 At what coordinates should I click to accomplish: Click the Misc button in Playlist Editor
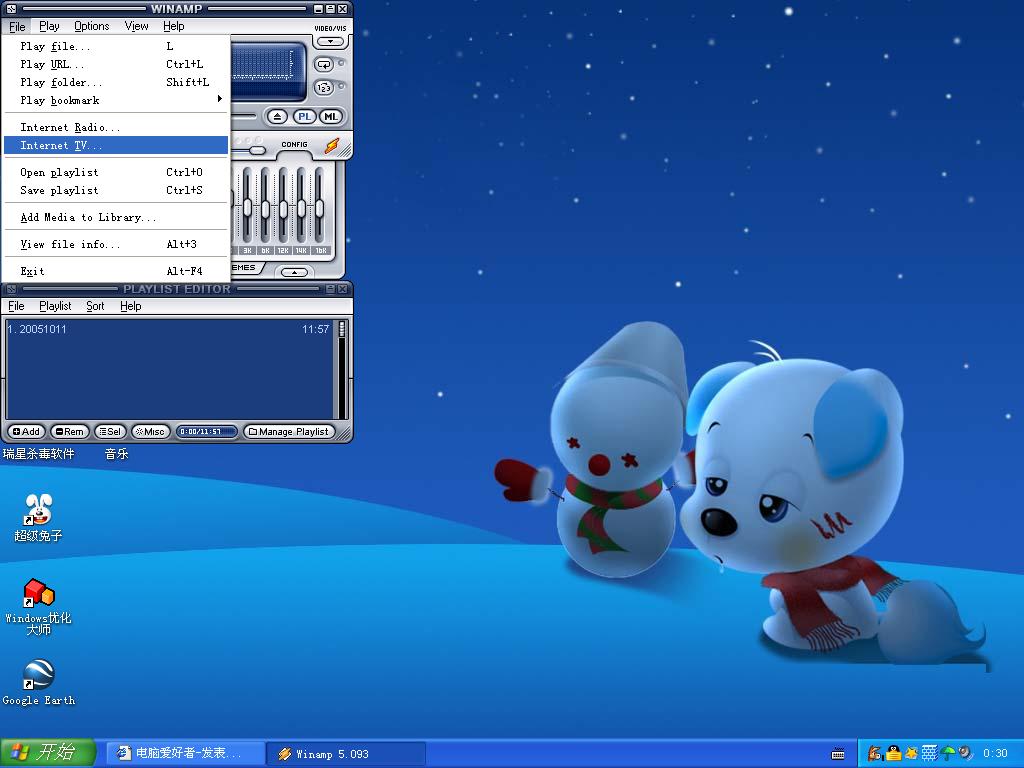coord(151,432)
